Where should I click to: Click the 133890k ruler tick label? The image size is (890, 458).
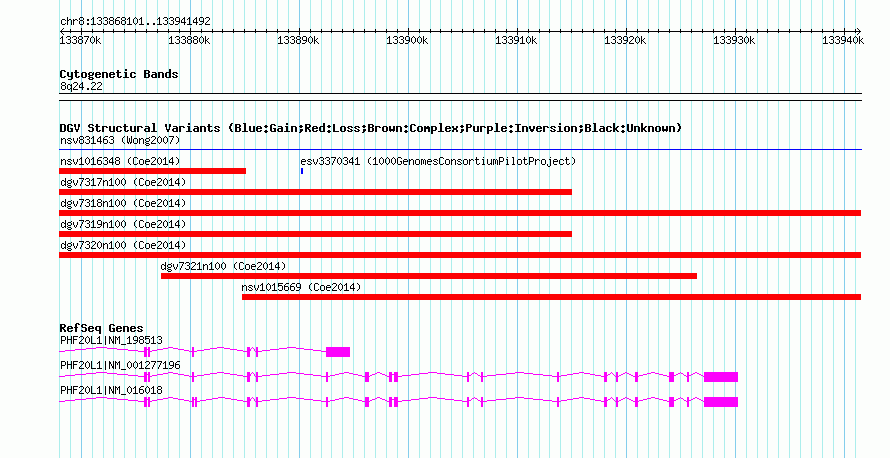[298, 40]
